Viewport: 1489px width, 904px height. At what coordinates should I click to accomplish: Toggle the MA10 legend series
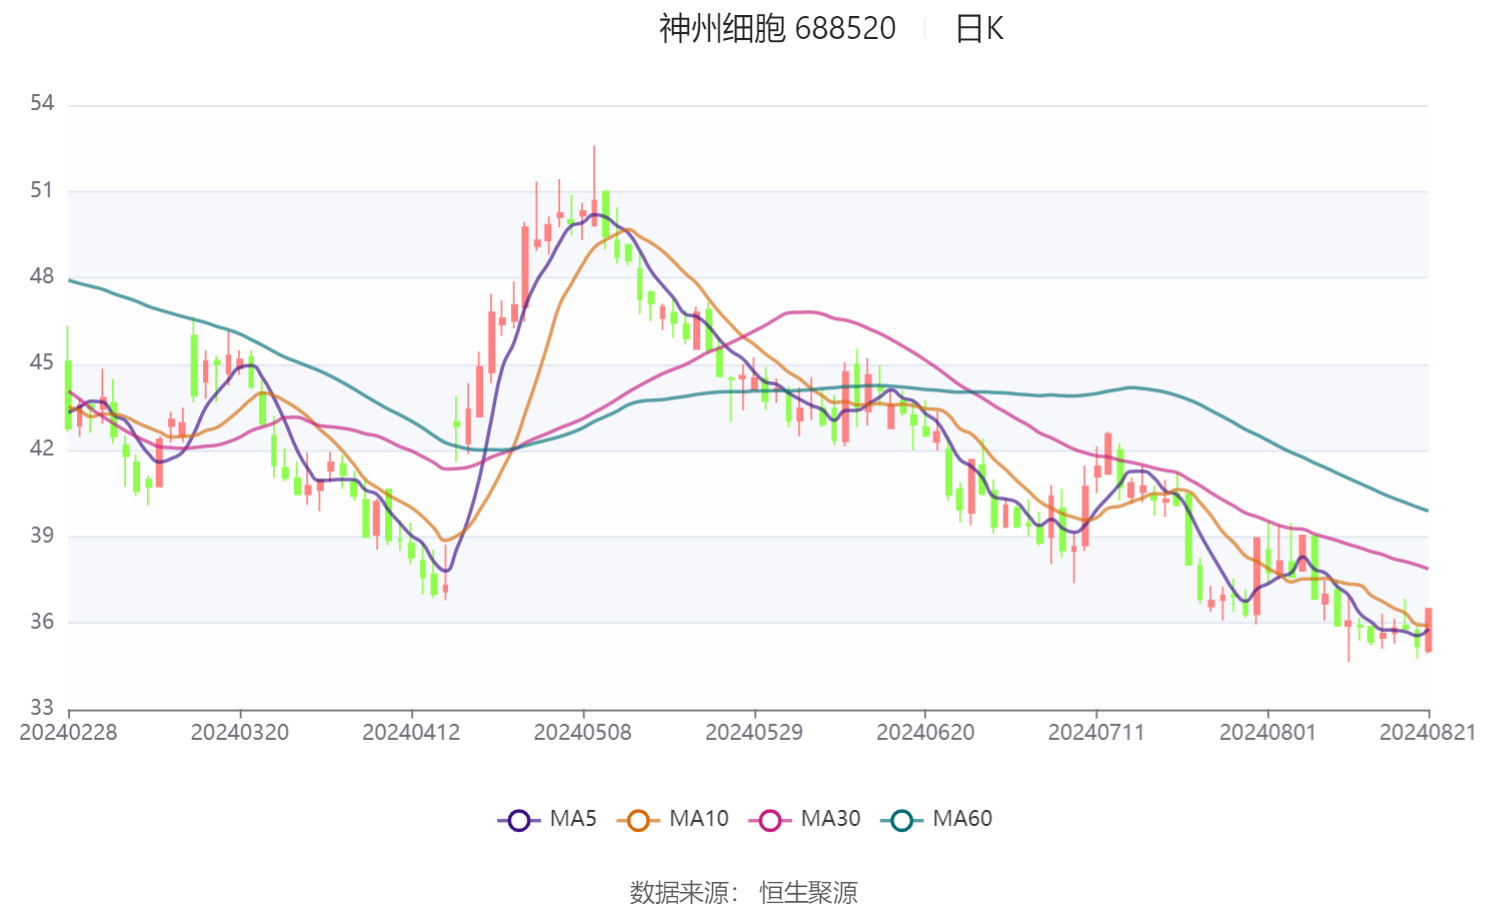click(673, 819)
